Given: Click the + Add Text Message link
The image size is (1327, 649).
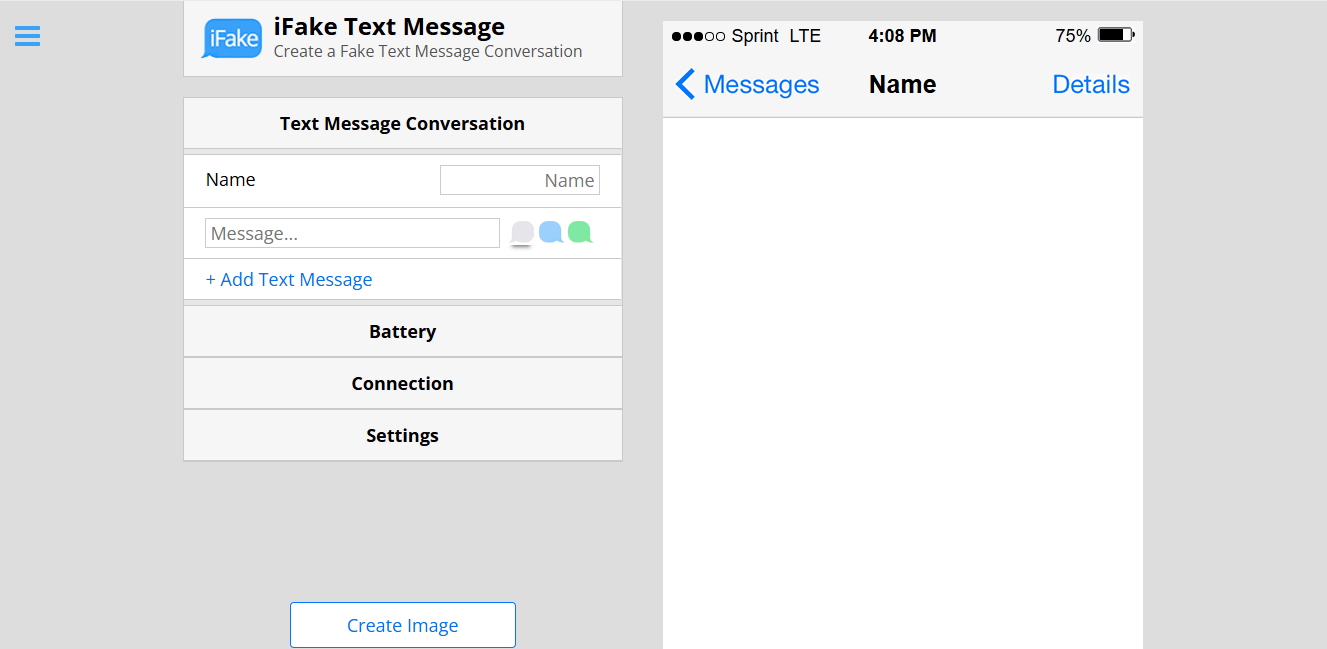Looking at the screenshot, I should pos(289,280).
